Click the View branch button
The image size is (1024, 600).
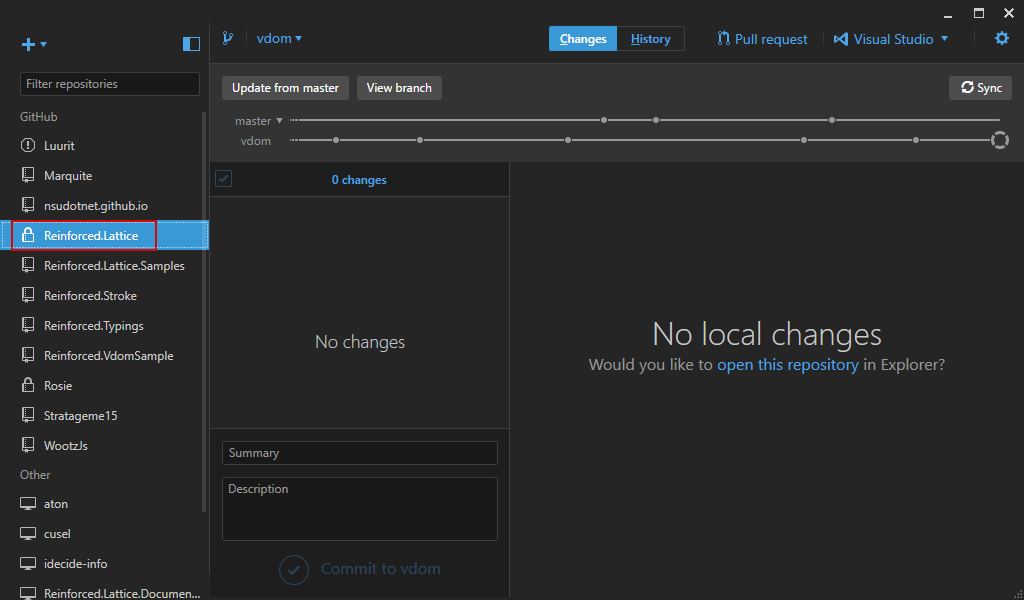399,88
